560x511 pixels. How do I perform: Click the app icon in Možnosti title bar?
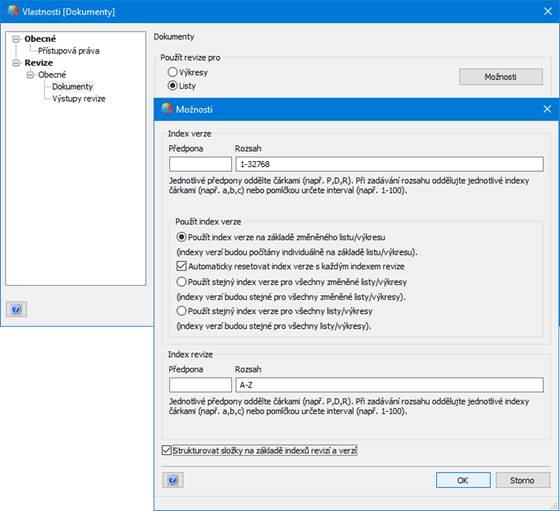166,109
